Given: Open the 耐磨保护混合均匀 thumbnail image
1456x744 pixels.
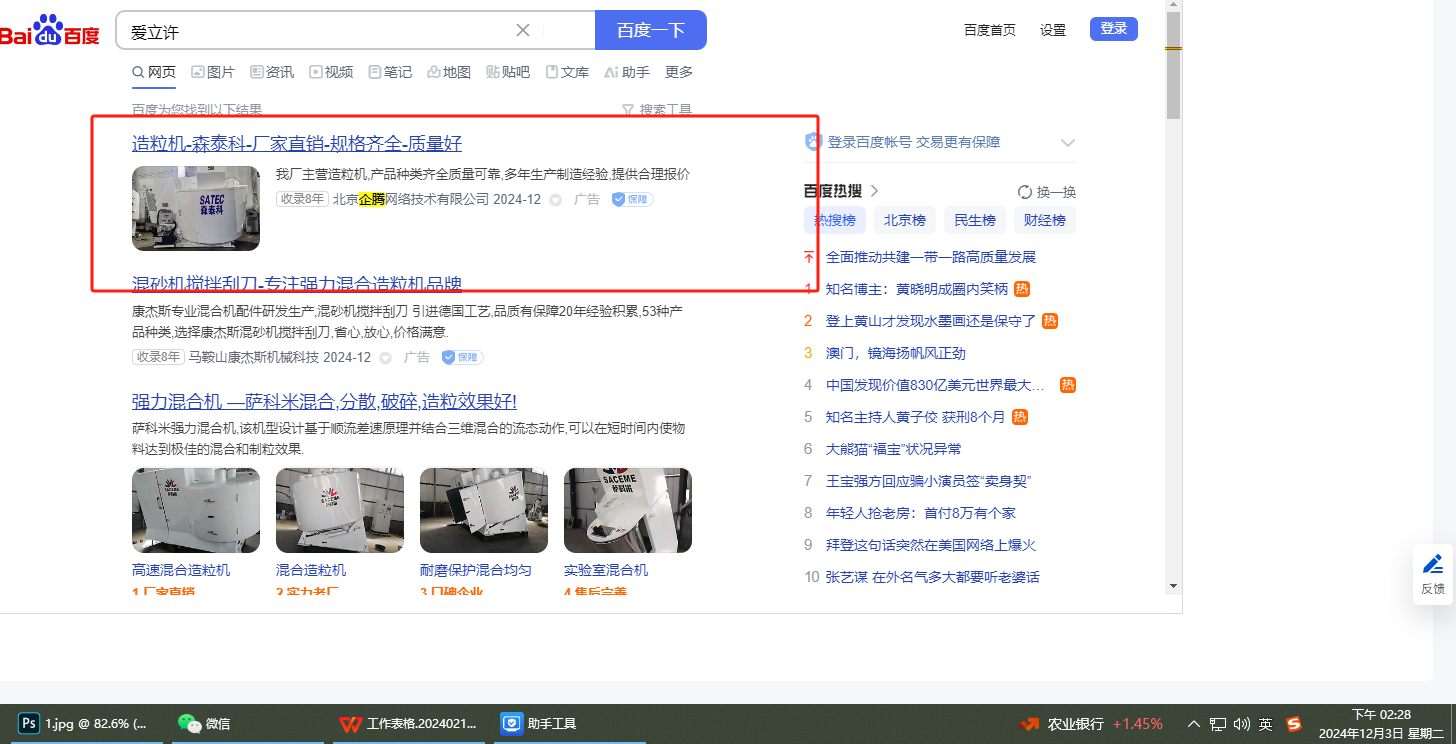Looking at the screenshot, I should (484, 510).
